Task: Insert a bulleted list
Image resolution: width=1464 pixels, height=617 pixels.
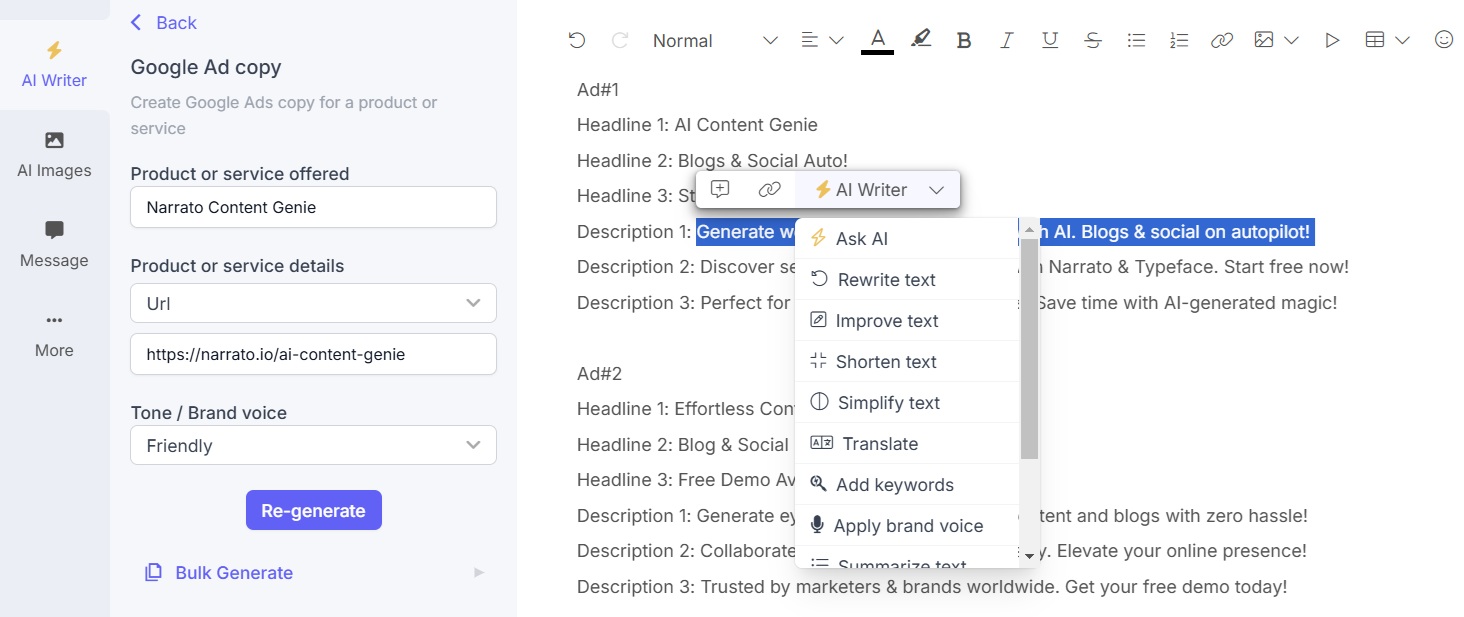Action: 1136,40
